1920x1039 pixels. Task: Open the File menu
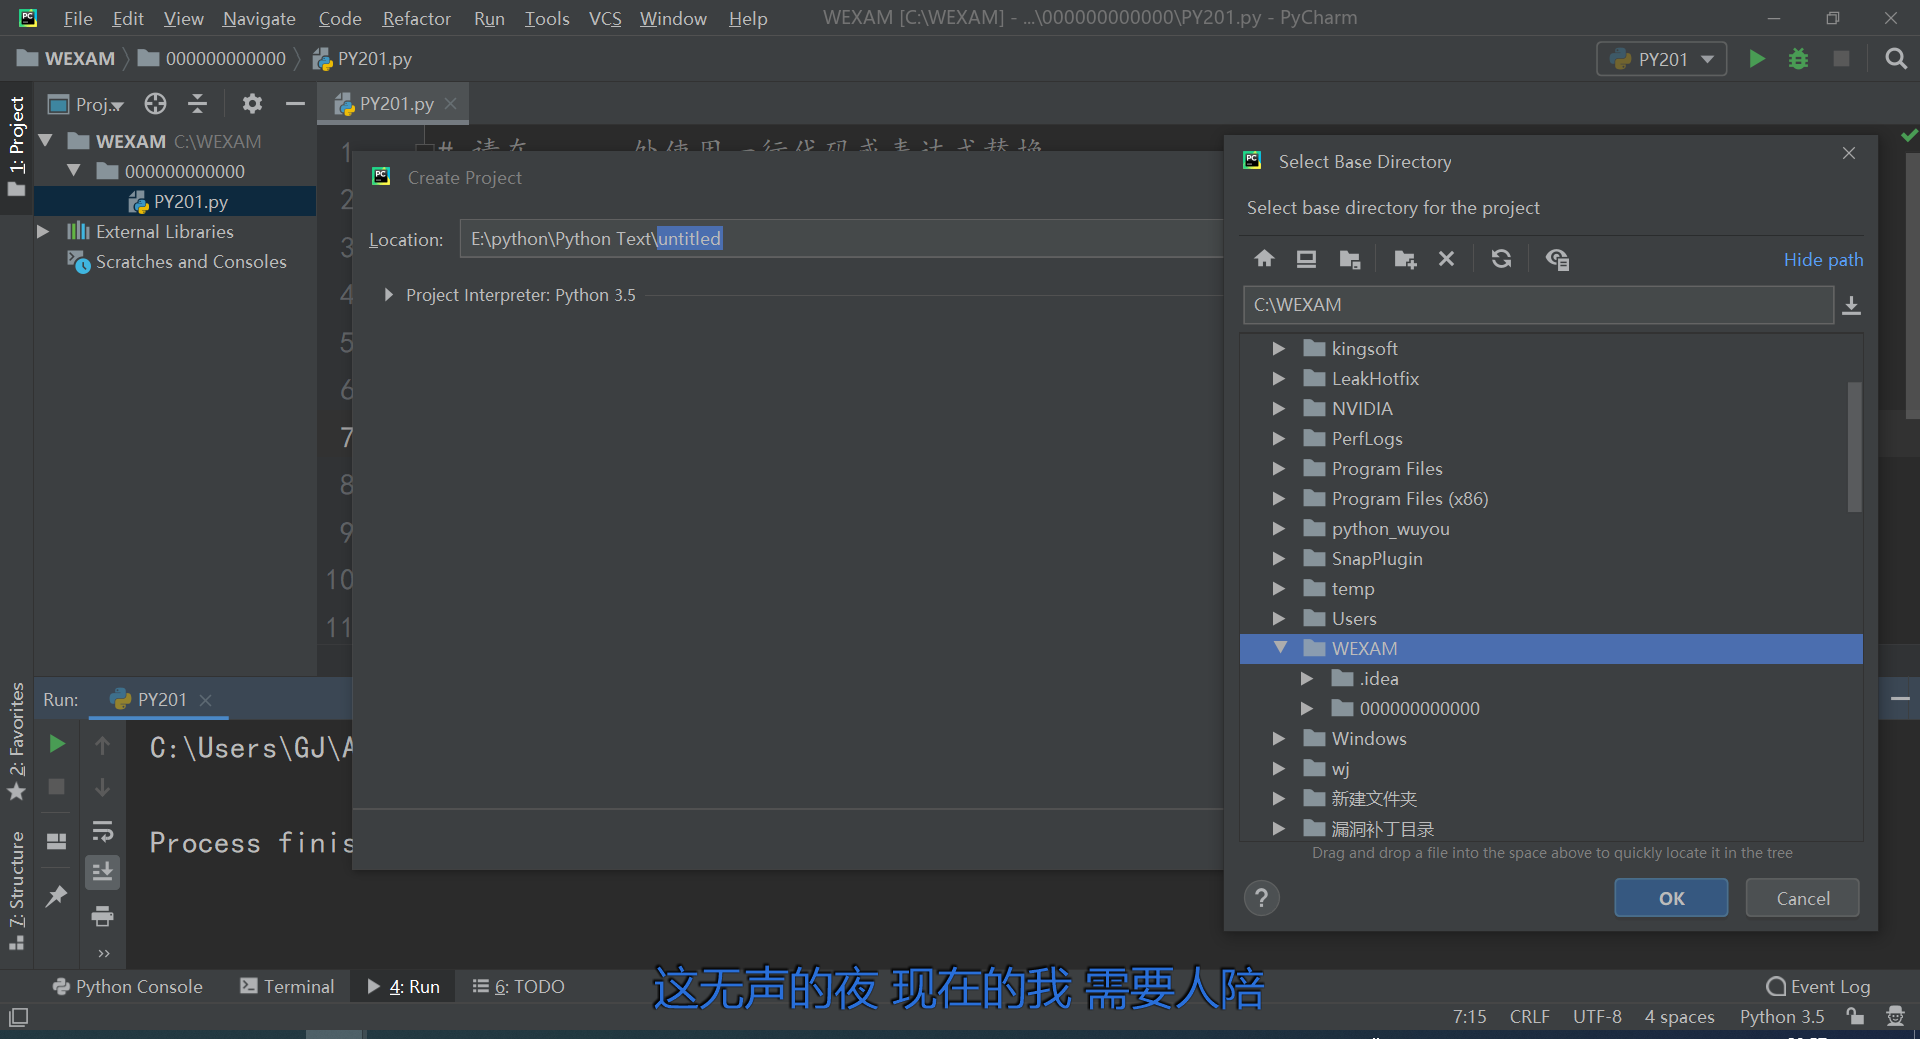(78, 18)
